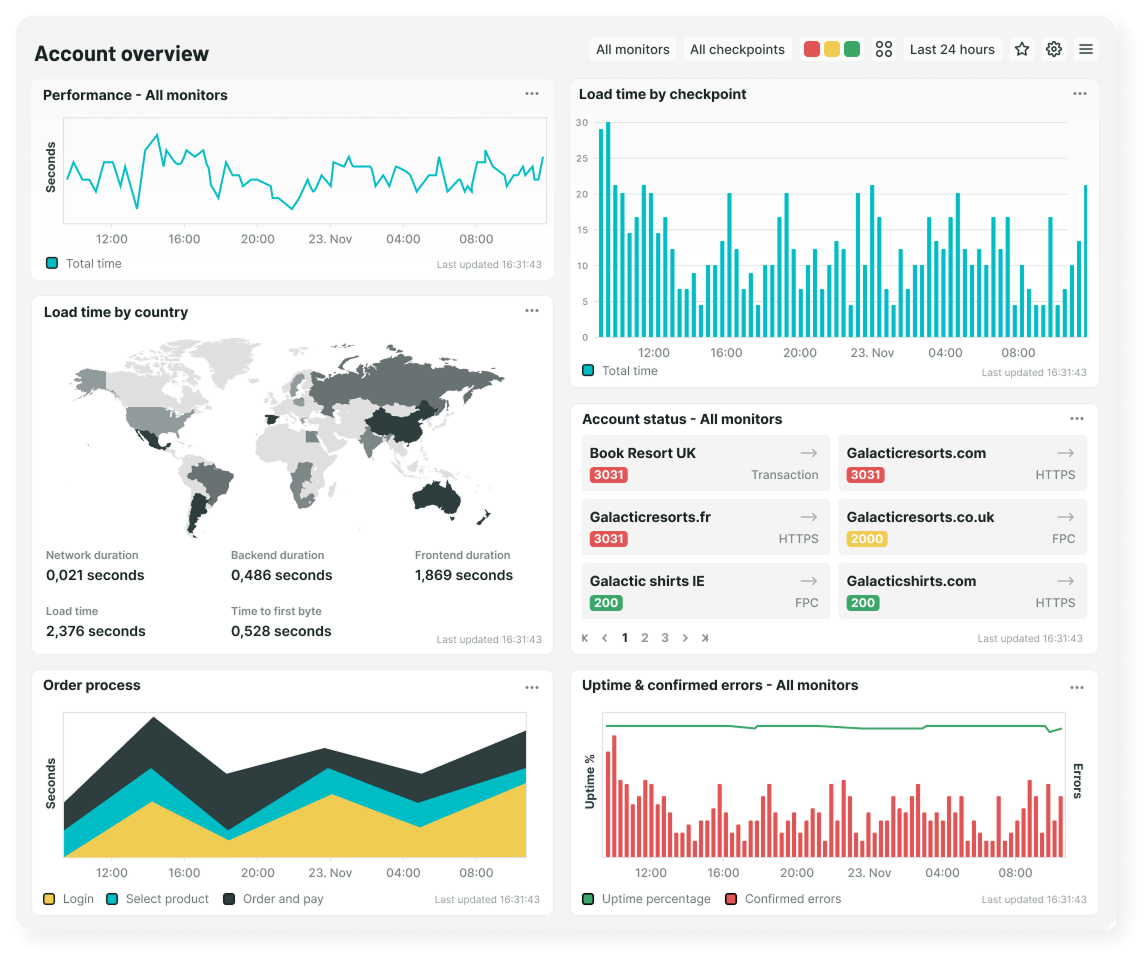Viewport: 1148px width, 962px height.
Task: Open the dashboard layout grid icon
Action: coord(883,48)
